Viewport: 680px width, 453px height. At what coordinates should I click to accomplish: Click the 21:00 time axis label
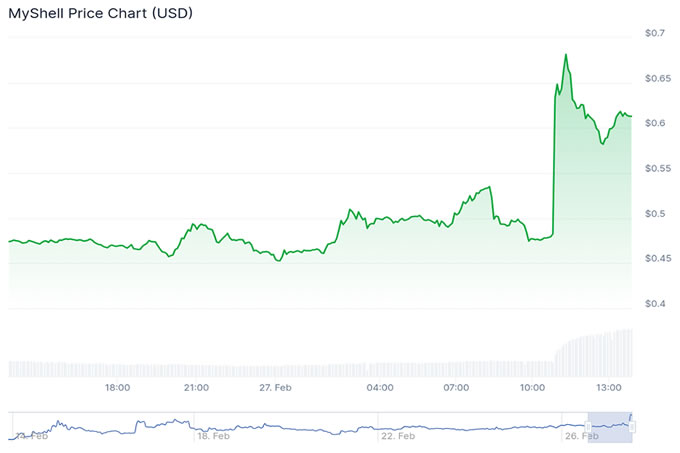tap(196, 387)
